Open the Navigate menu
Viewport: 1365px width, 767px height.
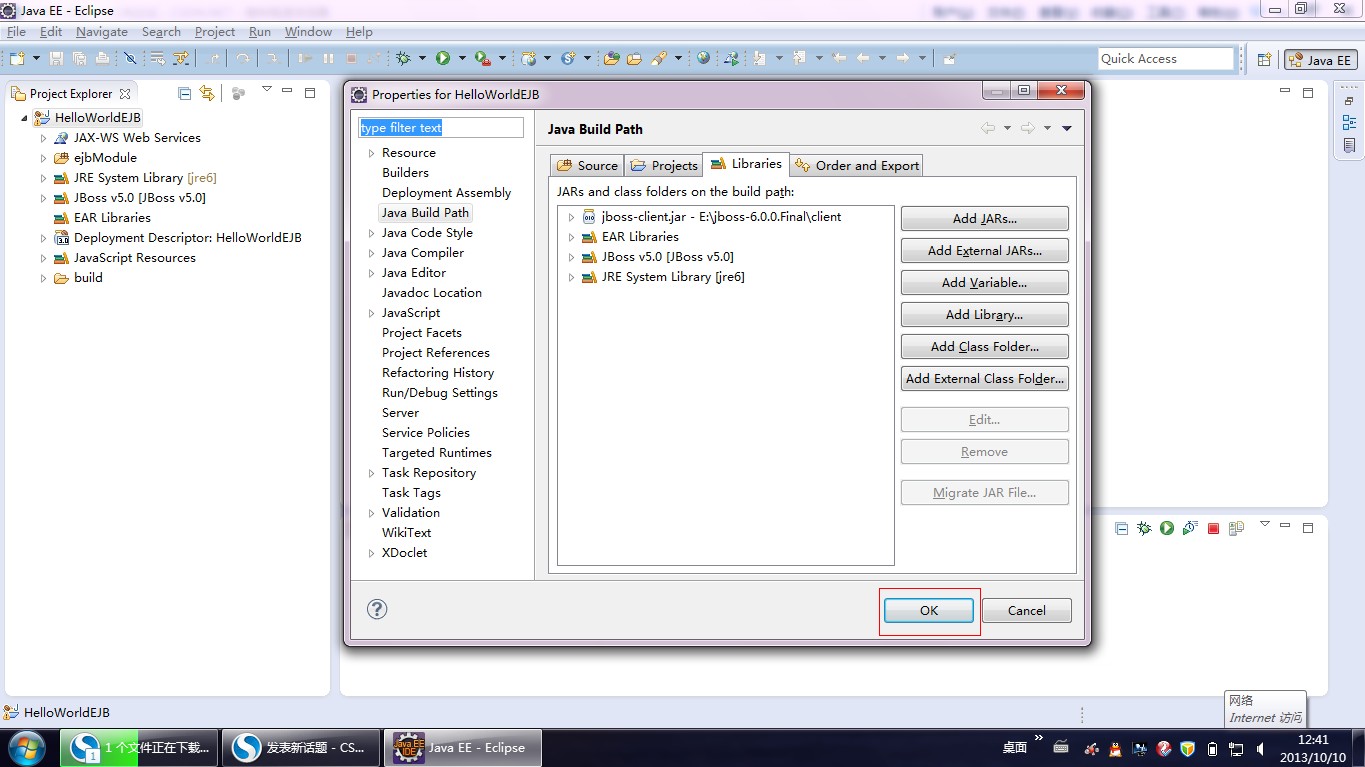[x=102, y=32]
